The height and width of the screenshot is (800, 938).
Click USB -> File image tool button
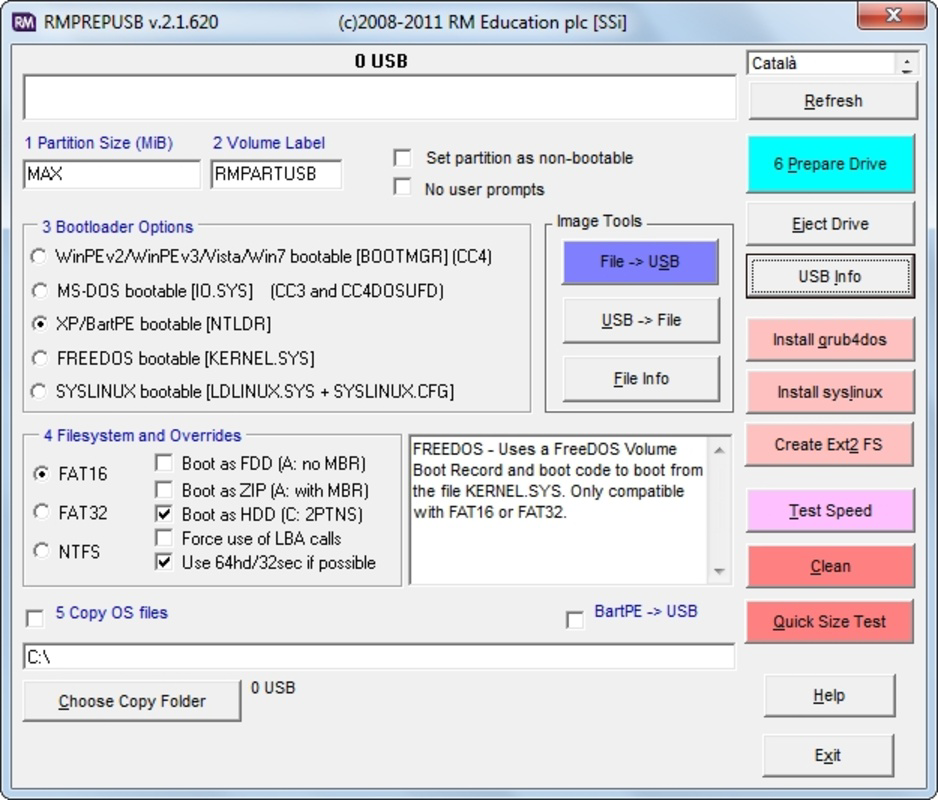(641, 320)
